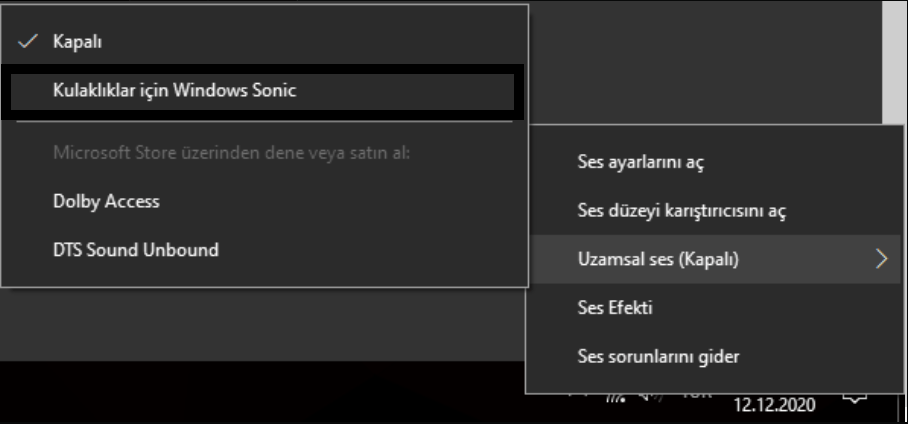The width and height of the screenshot is (908, 424).
Task: Select the Ses Efekti menu entry
Action: click(x=615, y=307)
